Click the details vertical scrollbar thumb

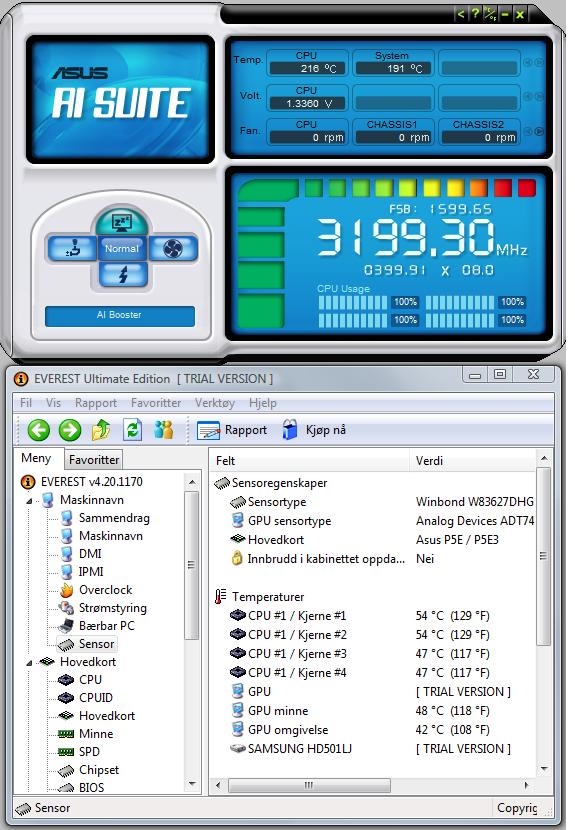543,556
